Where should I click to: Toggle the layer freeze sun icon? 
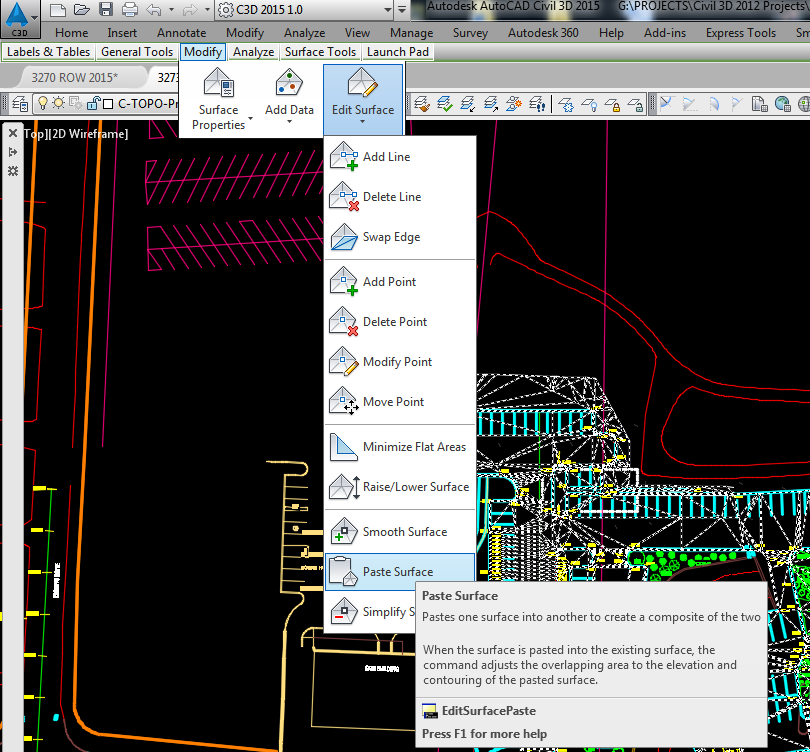coord(59,103)
